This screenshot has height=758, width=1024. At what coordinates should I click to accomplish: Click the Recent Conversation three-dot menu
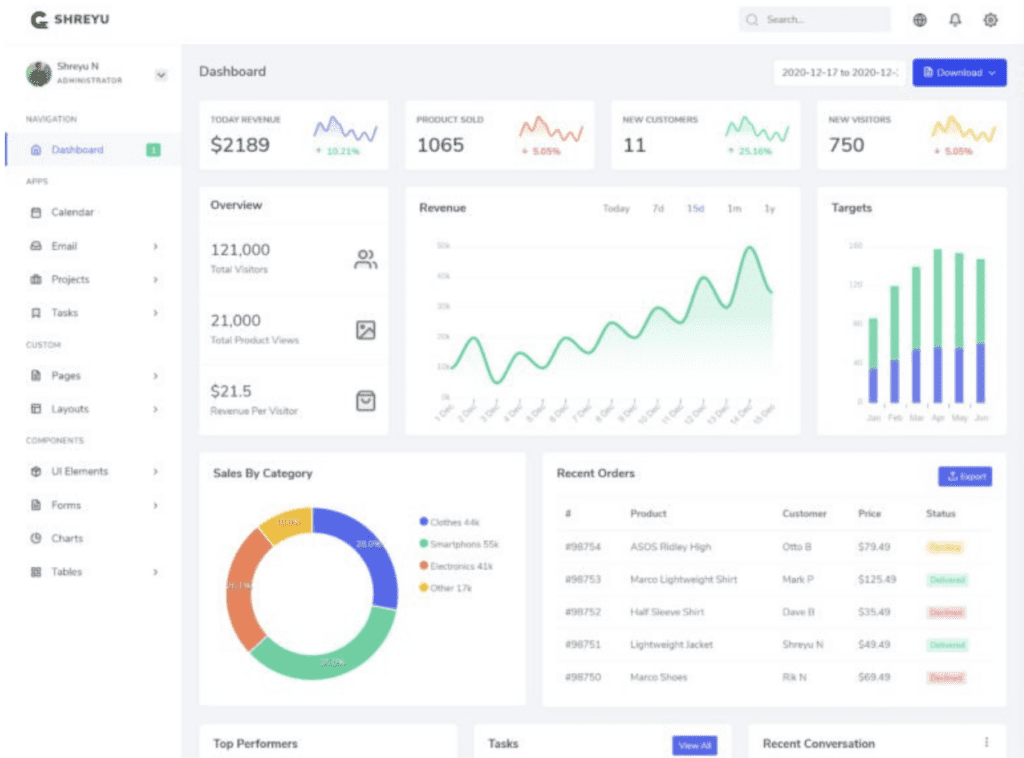(x=986, y=742)
